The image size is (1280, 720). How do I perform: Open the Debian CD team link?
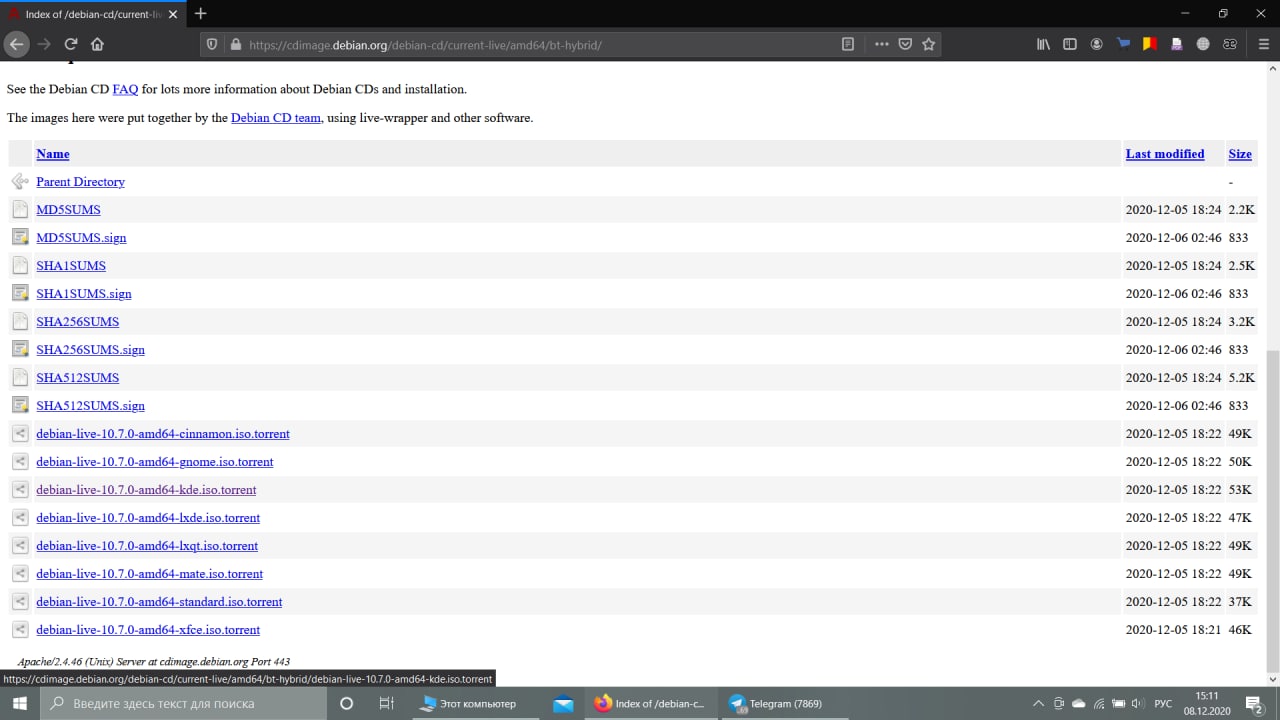pos(276,118)
